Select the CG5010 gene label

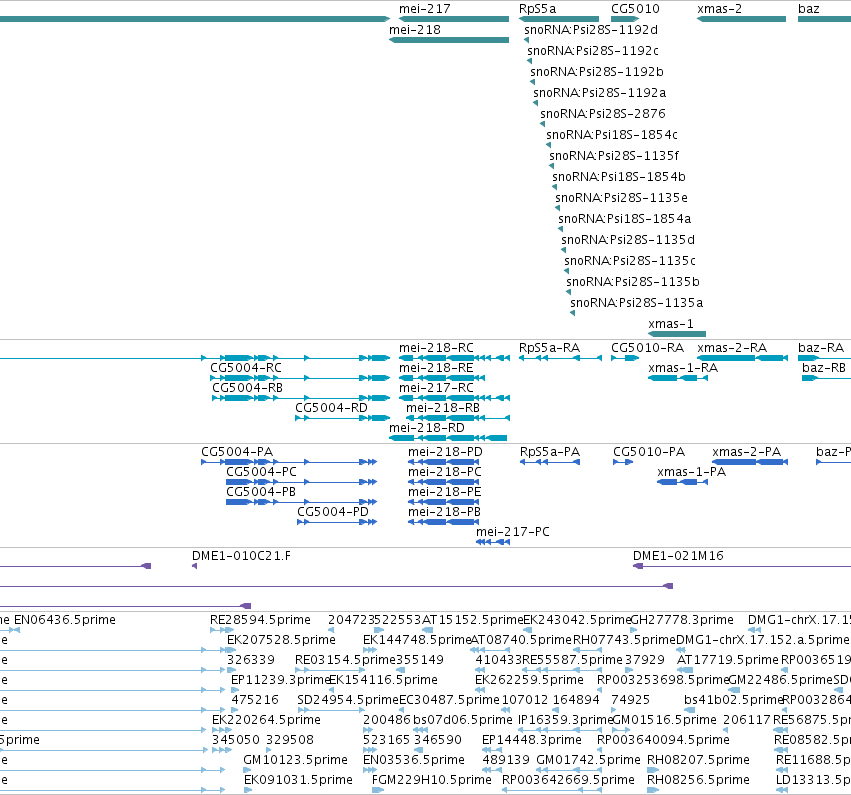click(x=635, y=9)
